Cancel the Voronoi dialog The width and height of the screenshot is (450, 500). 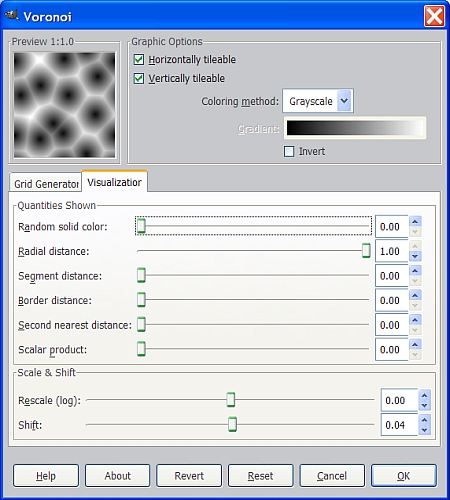pyautogui.click(x=332, y=476)
